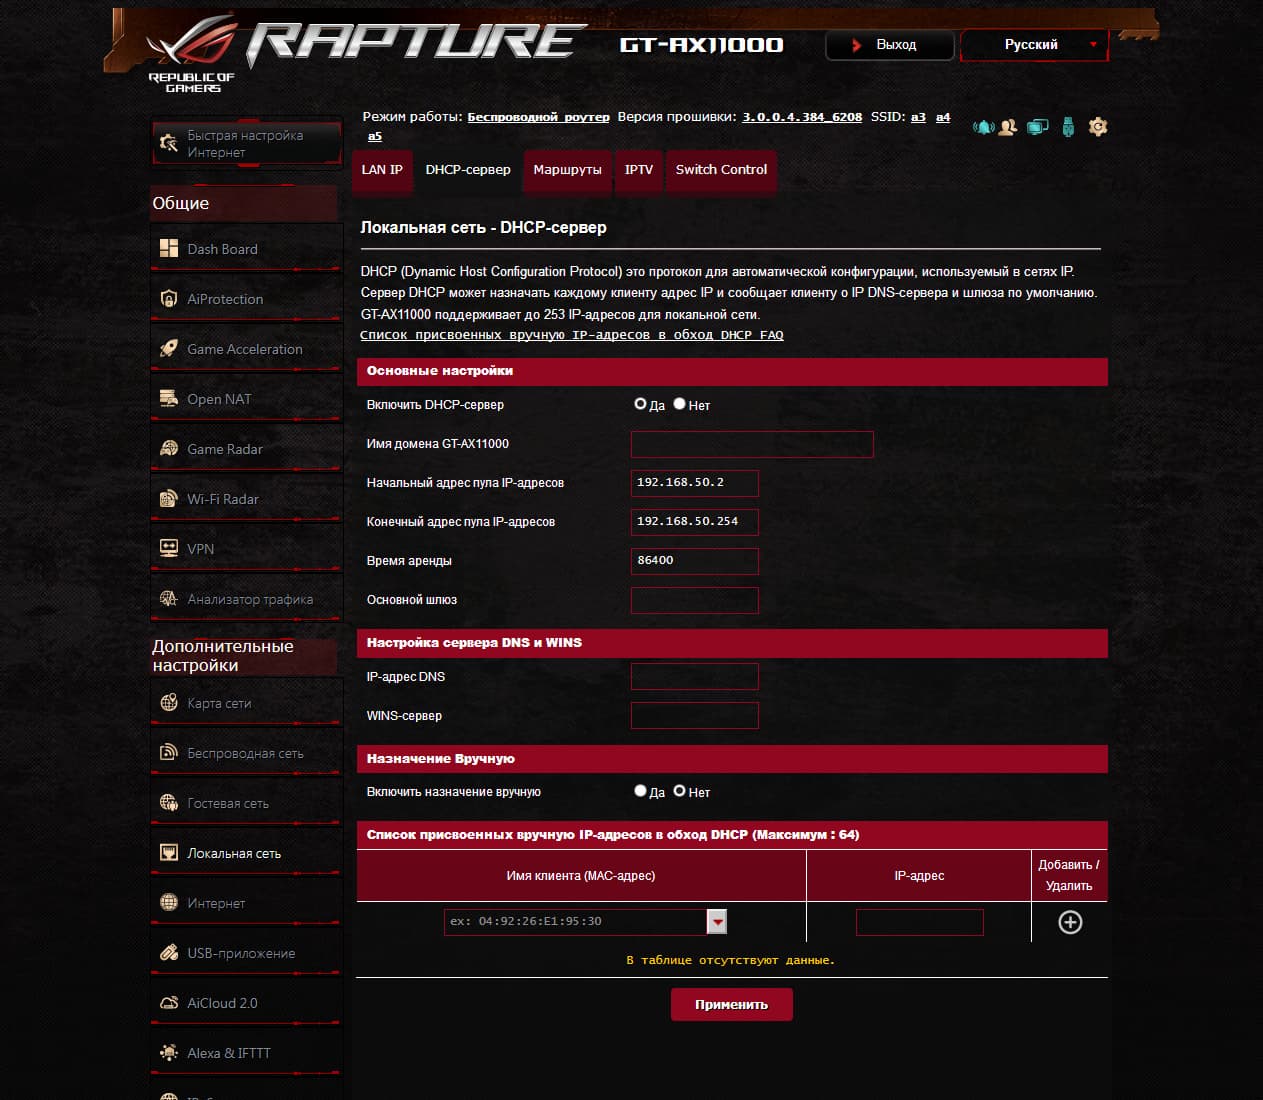This screenshot has height=1100, width=1263.
Task: Open the Switch Control tab
Action: pos(721,170)
